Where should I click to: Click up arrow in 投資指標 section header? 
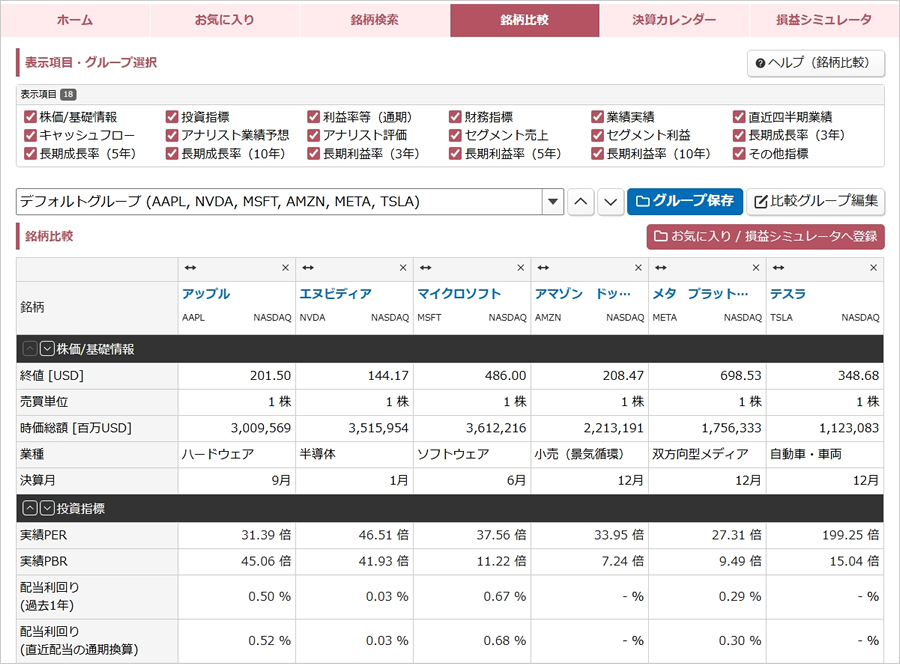pyautogui.click(x=30, y=508)
